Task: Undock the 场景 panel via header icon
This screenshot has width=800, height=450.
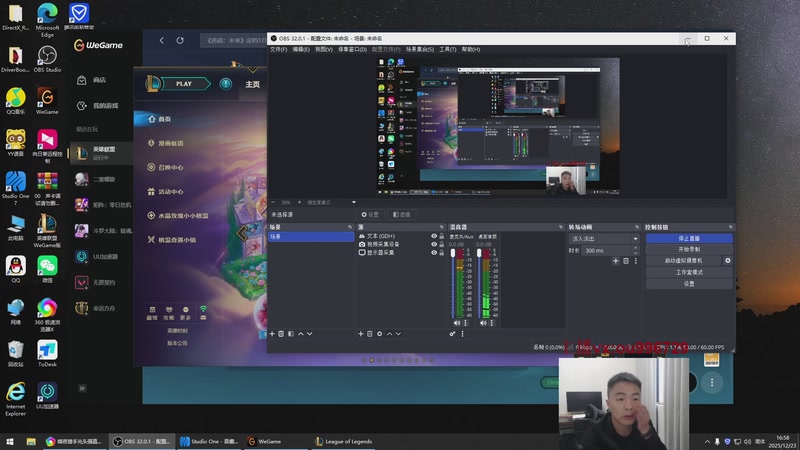Action: click(x=350, y=227)
